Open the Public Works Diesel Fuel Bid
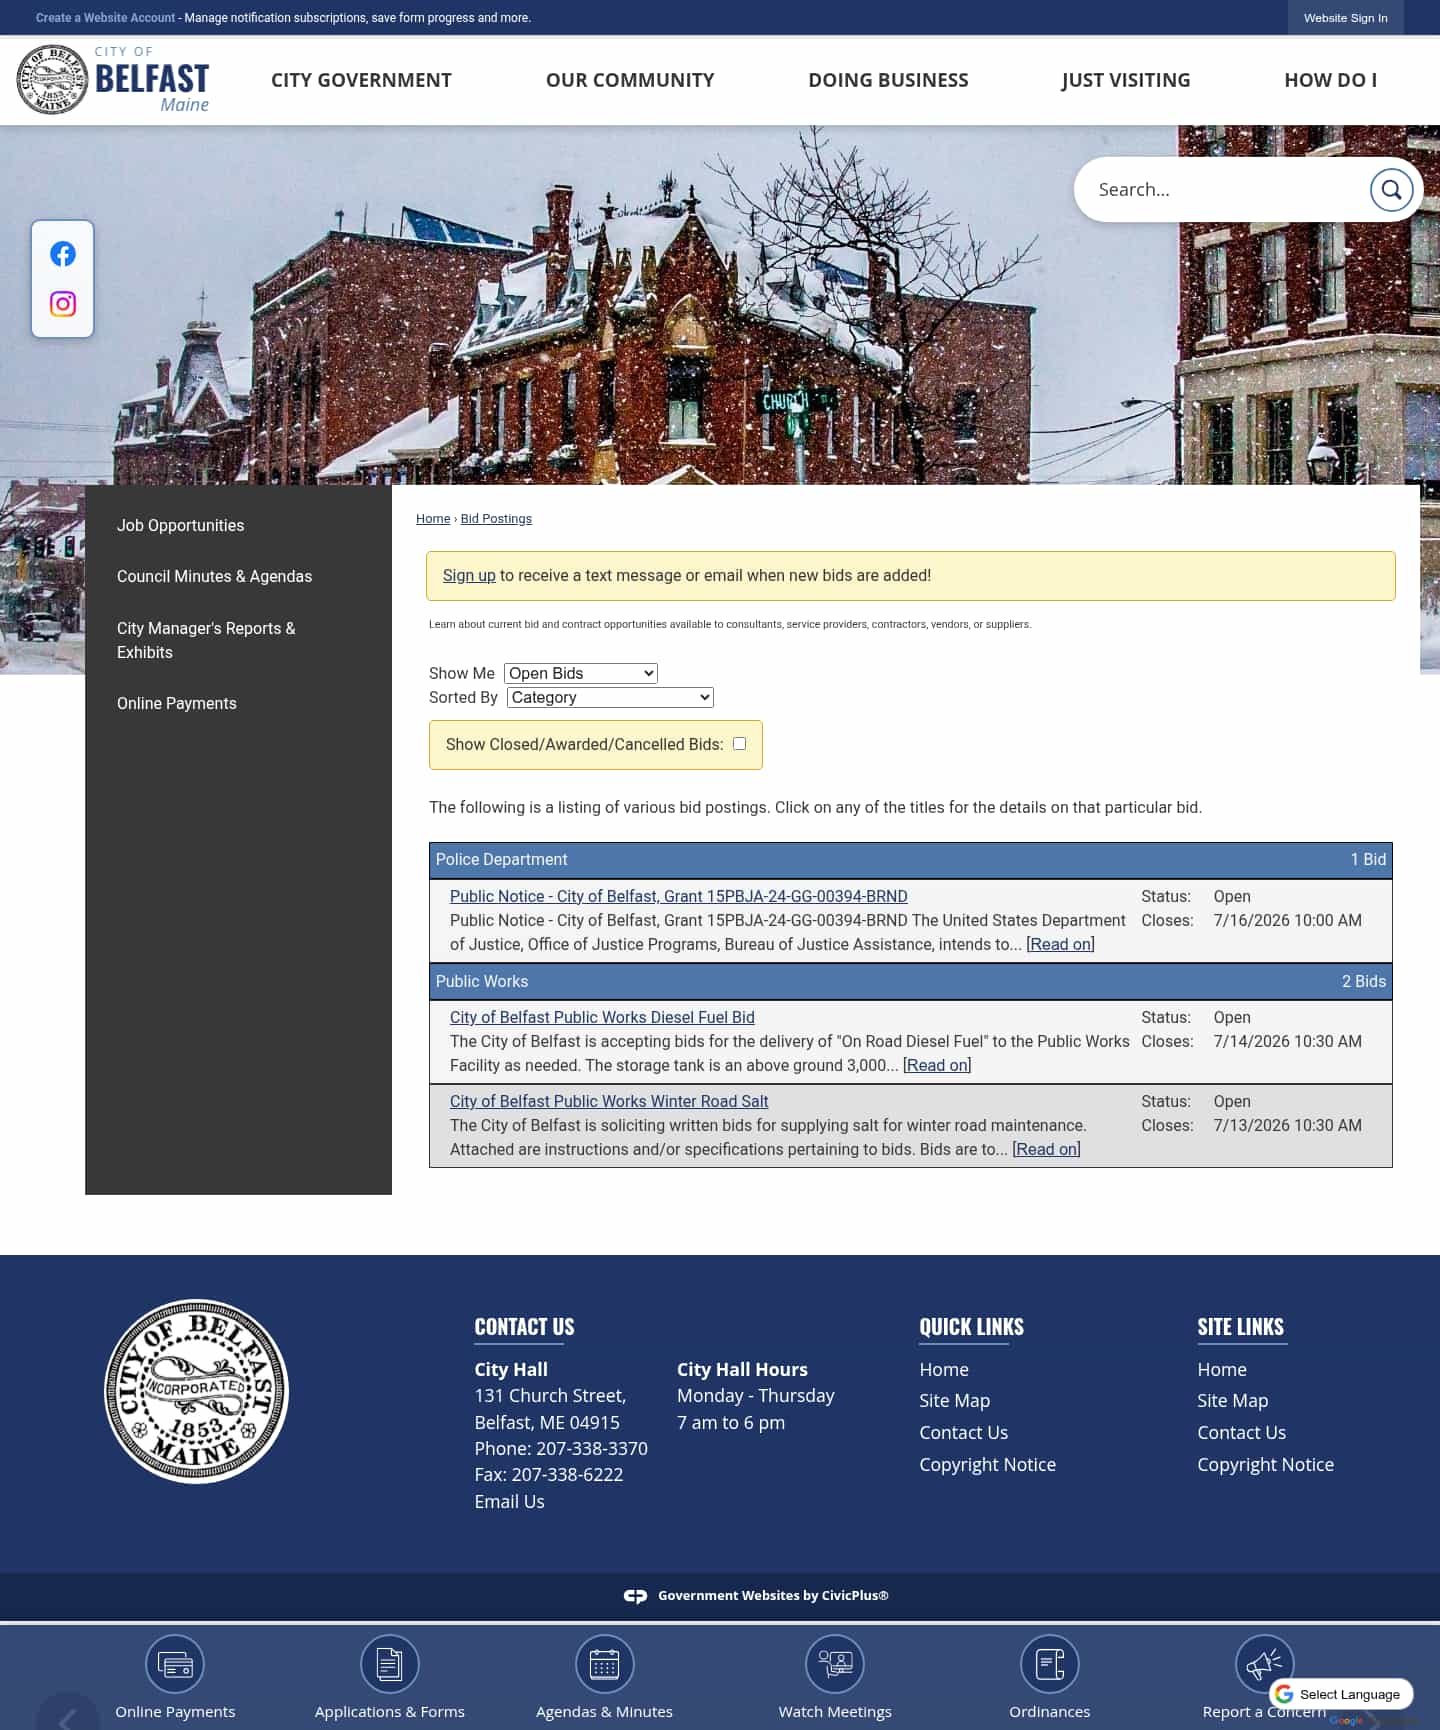This screenshot has width=1440, height=1730. pos(602,1017)
